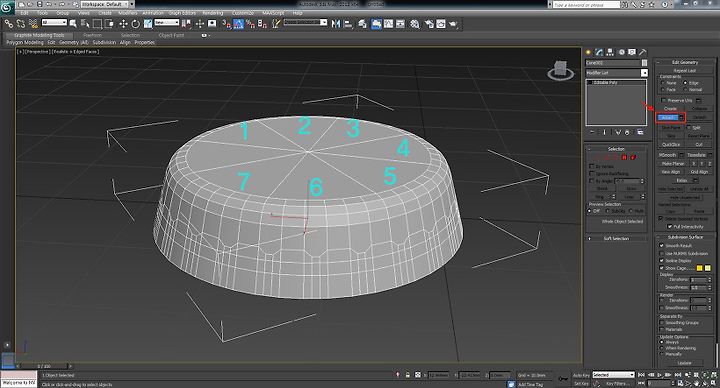Toggle the 3D Snaps icon
Screen dimensions: 720x388
226,23
